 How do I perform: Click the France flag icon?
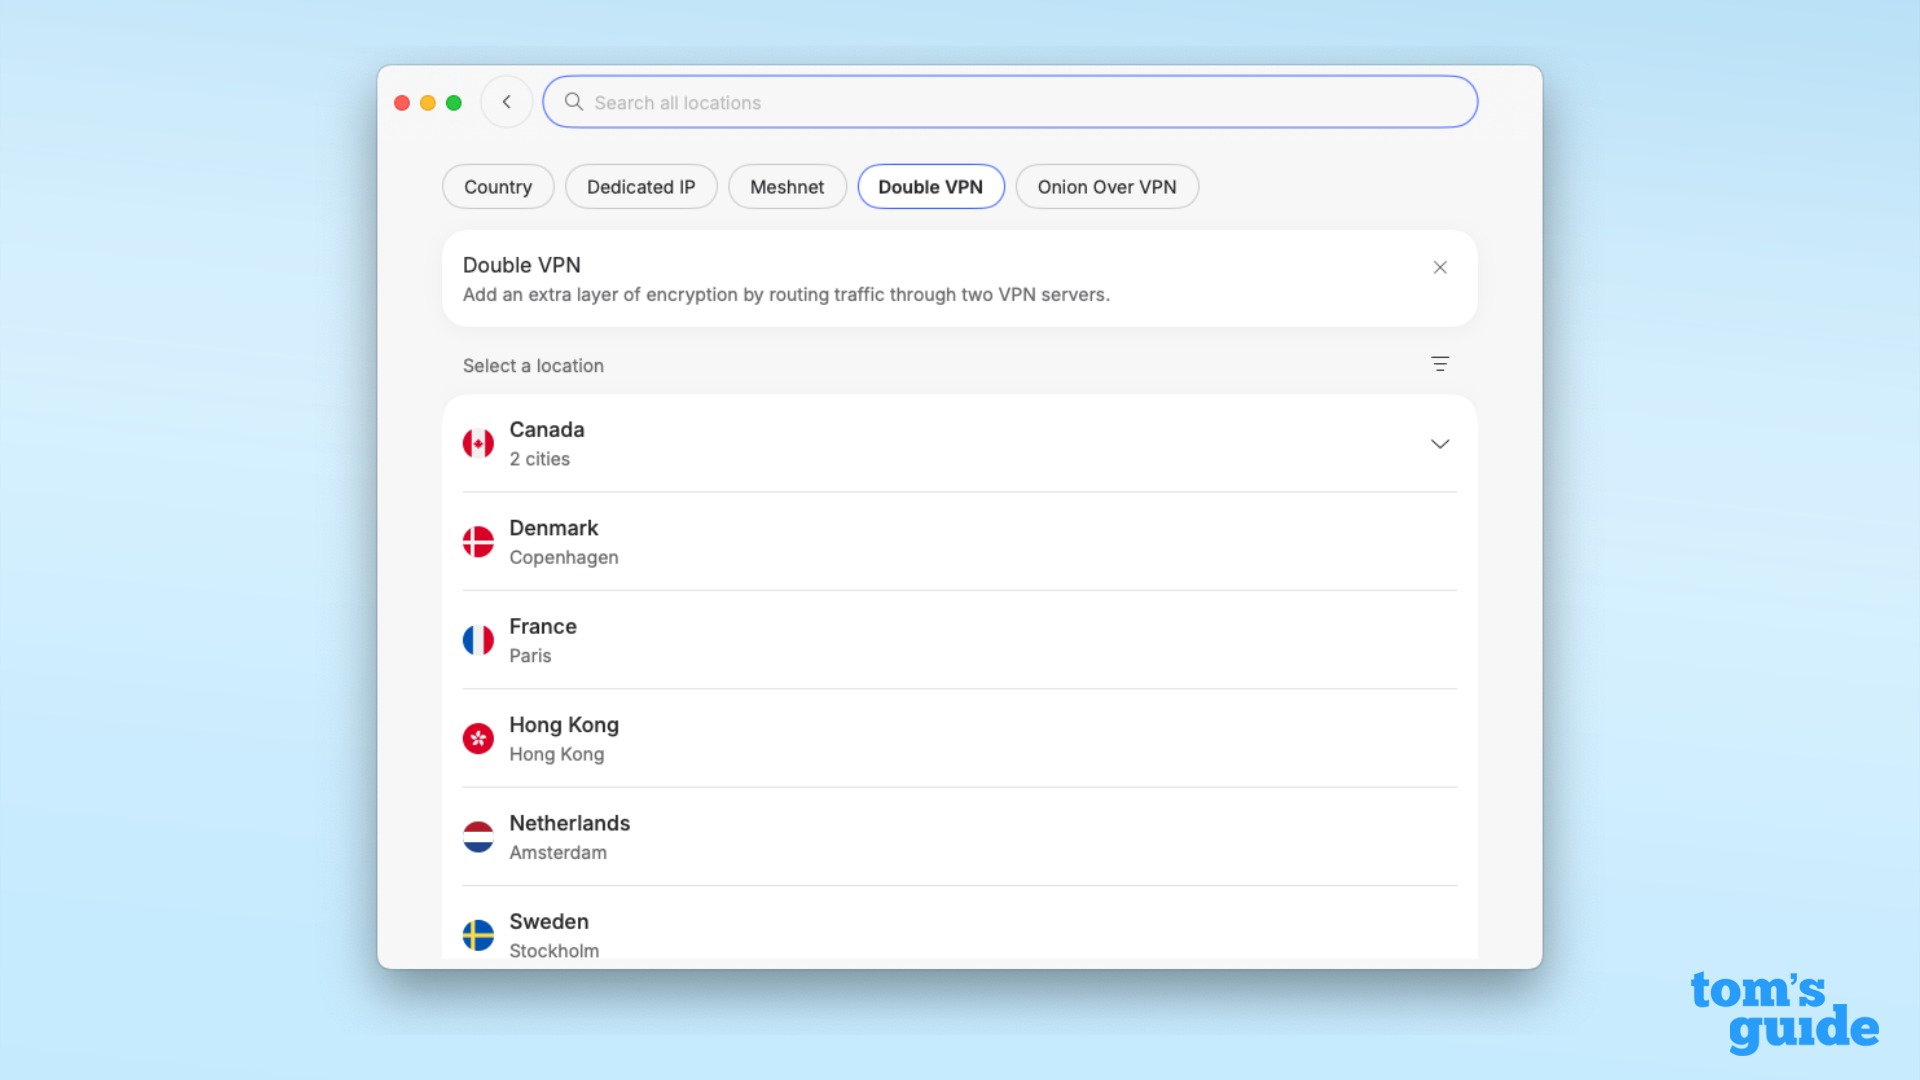tap(480, 639)
